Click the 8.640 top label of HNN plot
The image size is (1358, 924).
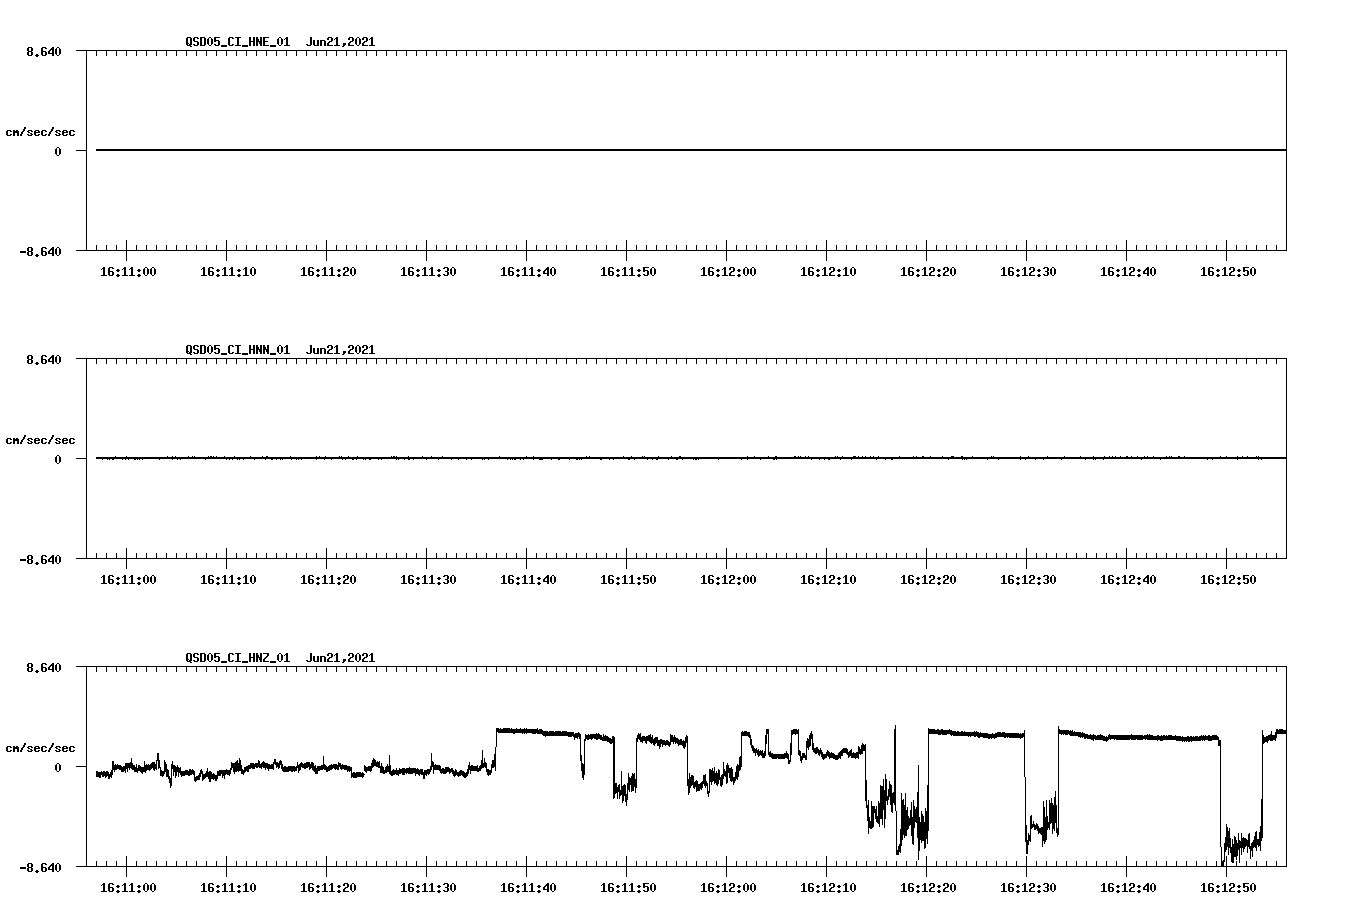(x=43, y=360)
